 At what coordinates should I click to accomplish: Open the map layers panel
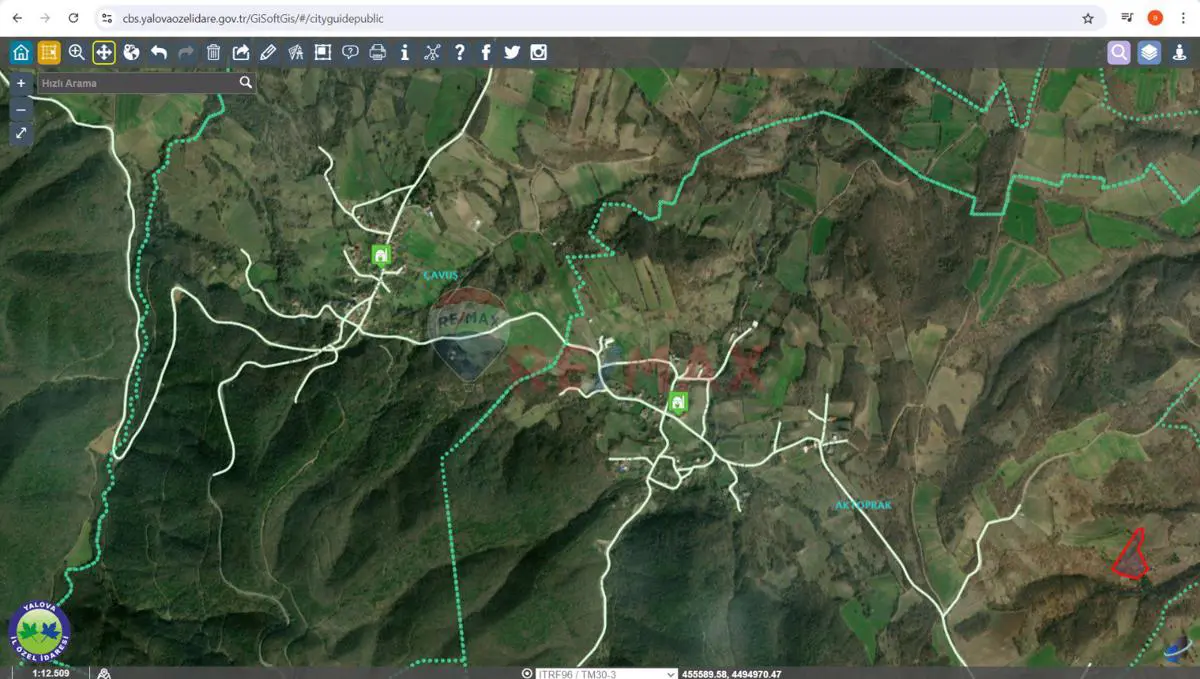(x=1149, y=53)
